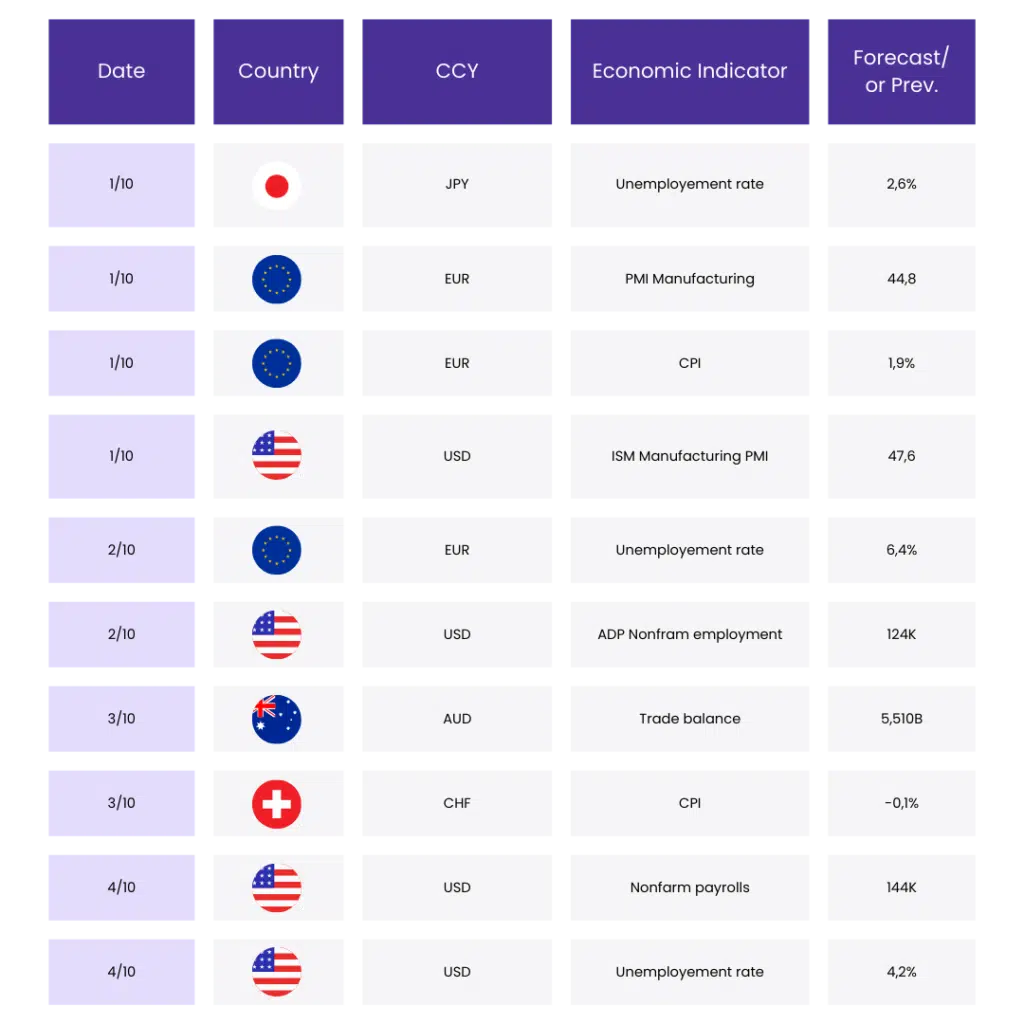This screenshot has width=1024, height=1024.
Task: Select the Date column header
Action: coord(122,71)
